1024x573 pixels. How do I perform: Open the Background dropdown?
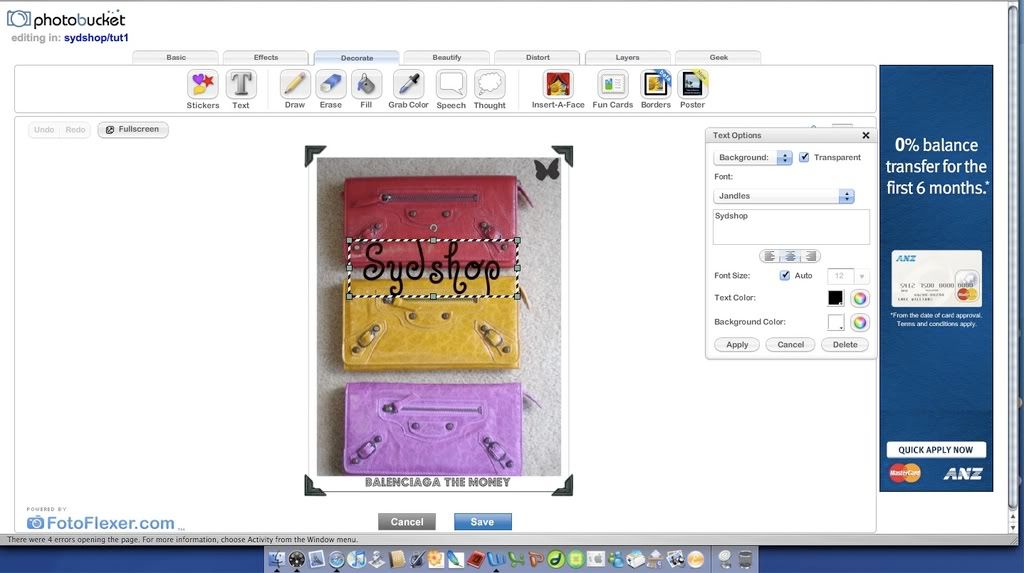(x=753, y=157)
